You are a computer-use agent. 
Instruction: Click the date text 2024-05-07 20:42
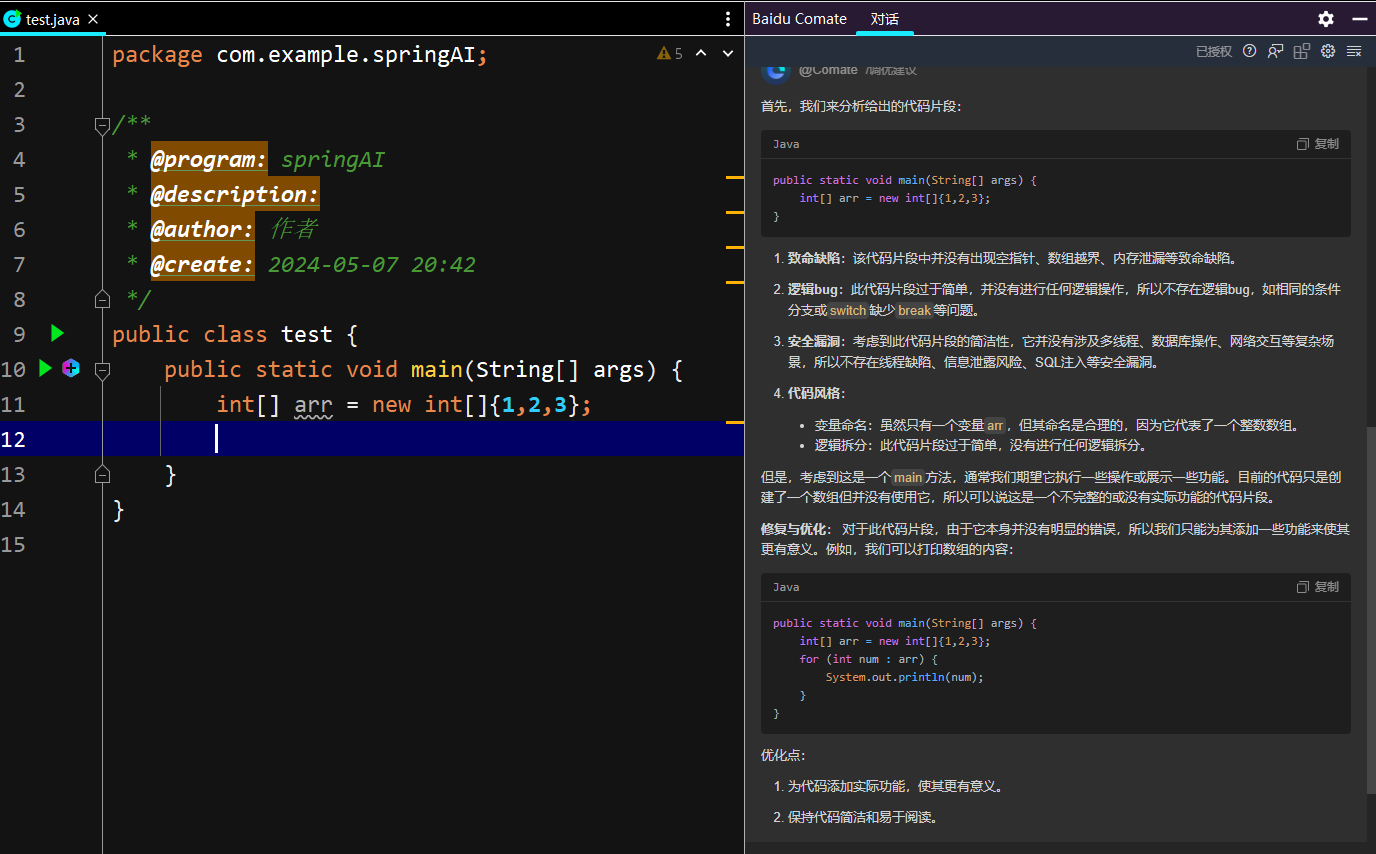tap(372, 264)
